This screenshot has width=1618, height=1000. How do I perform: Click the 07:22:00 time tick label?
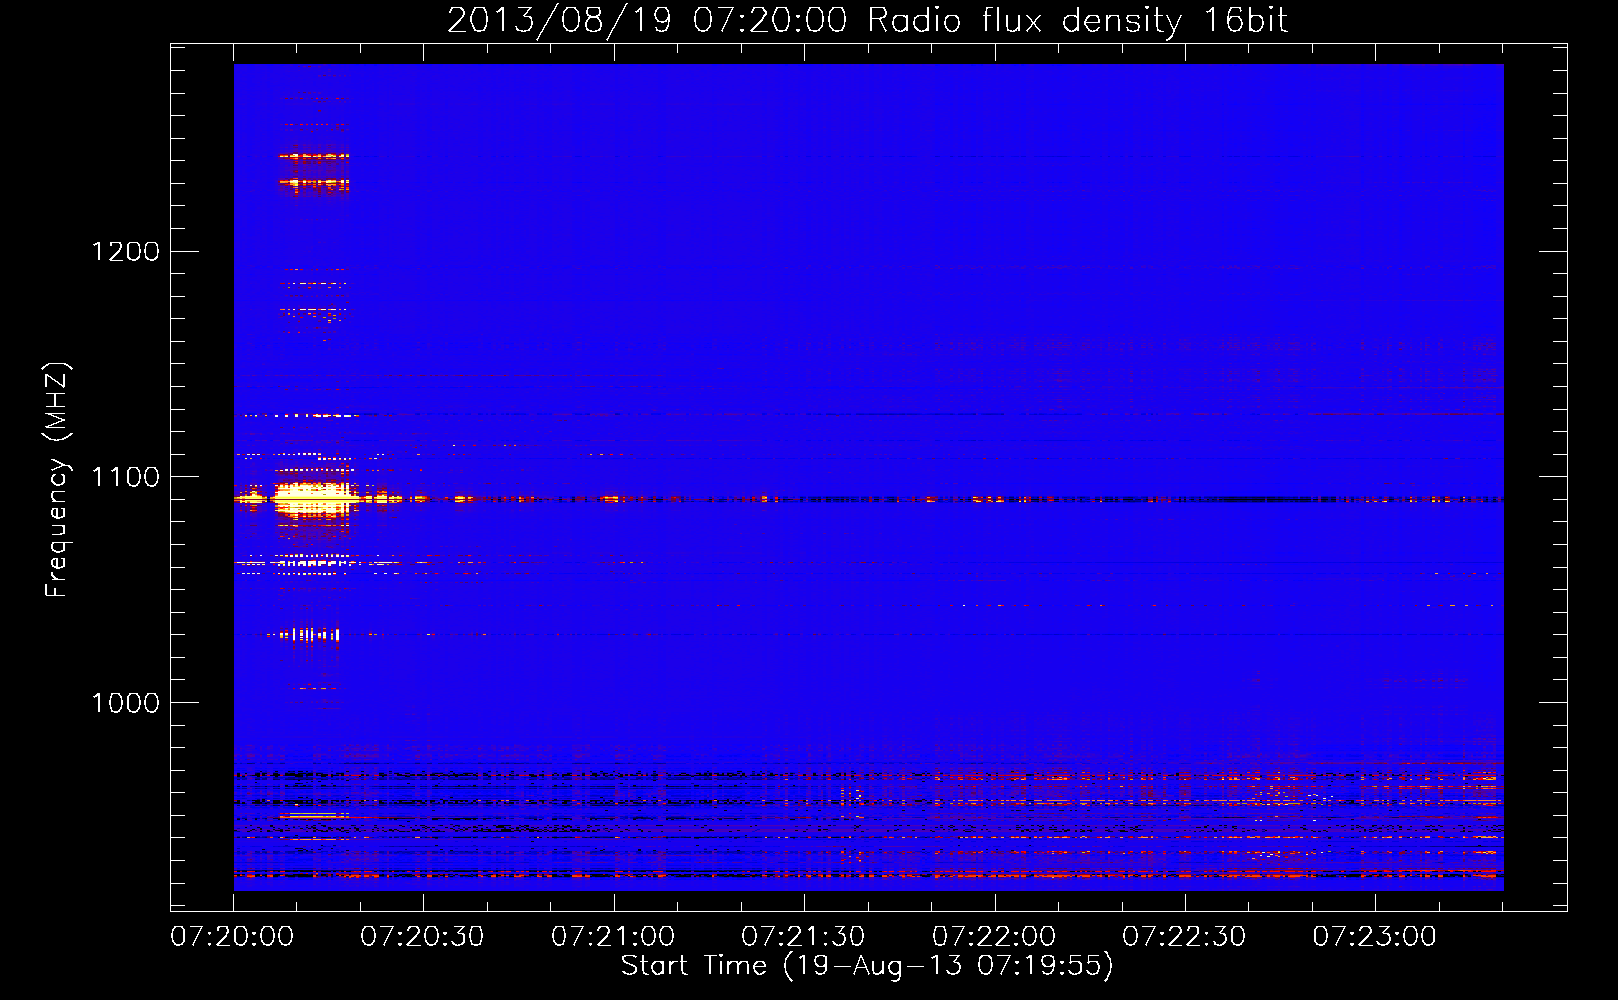click(x=994, y=937)
